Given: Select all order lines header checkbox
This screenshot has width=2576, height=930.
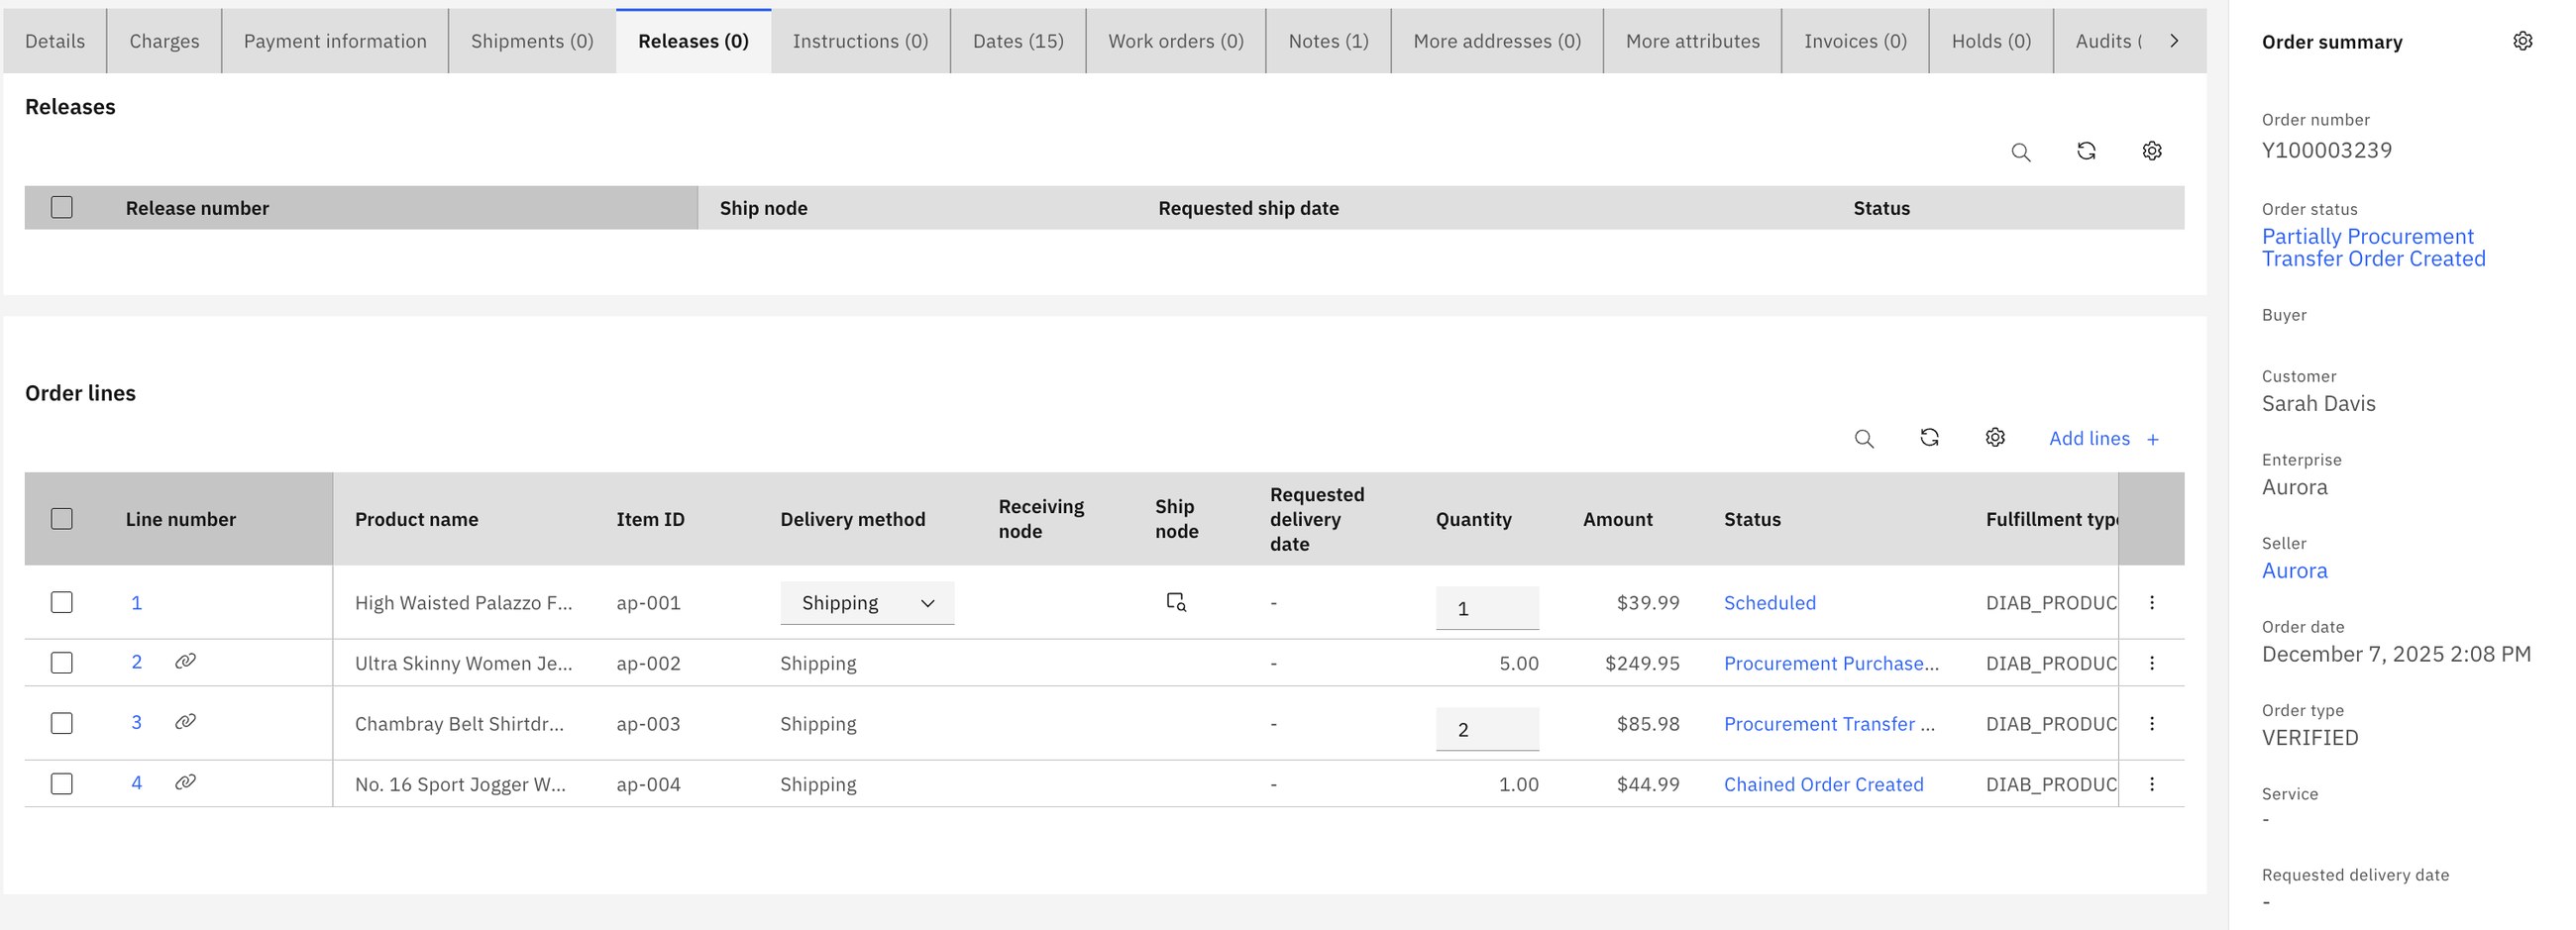Looking at the screenshot, I should [x=62, y=518].
